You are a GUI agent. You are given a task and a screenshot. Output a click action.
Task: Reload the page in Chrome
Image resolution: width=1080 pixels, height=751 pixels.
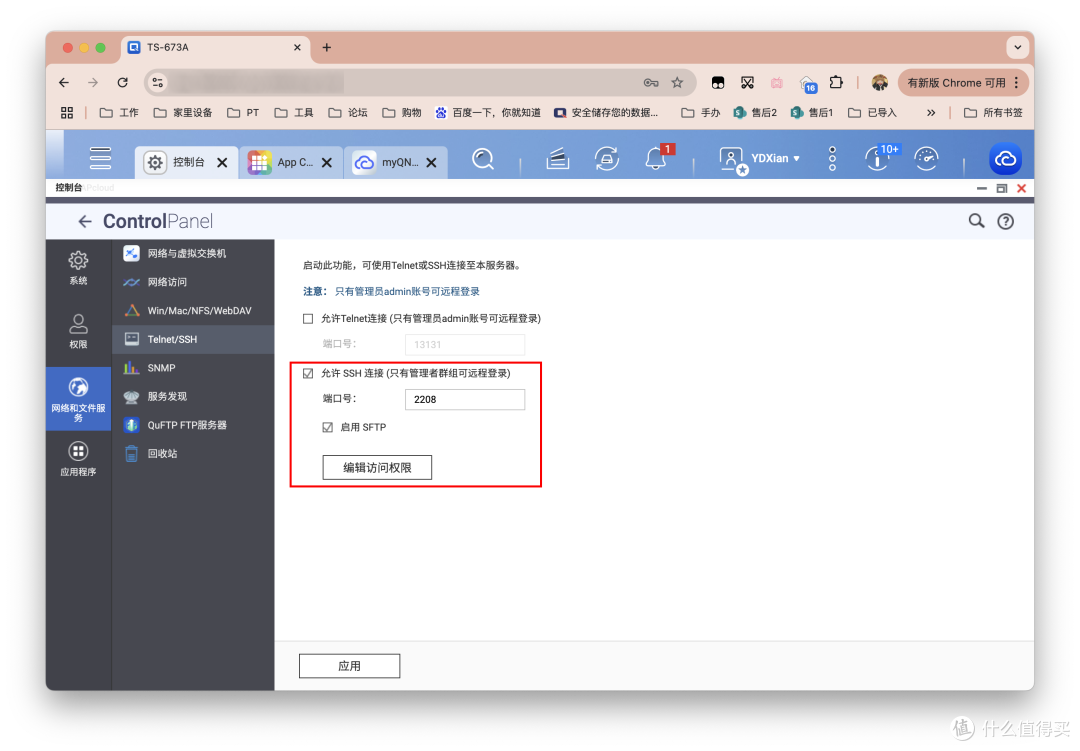(x=123, y=83)
